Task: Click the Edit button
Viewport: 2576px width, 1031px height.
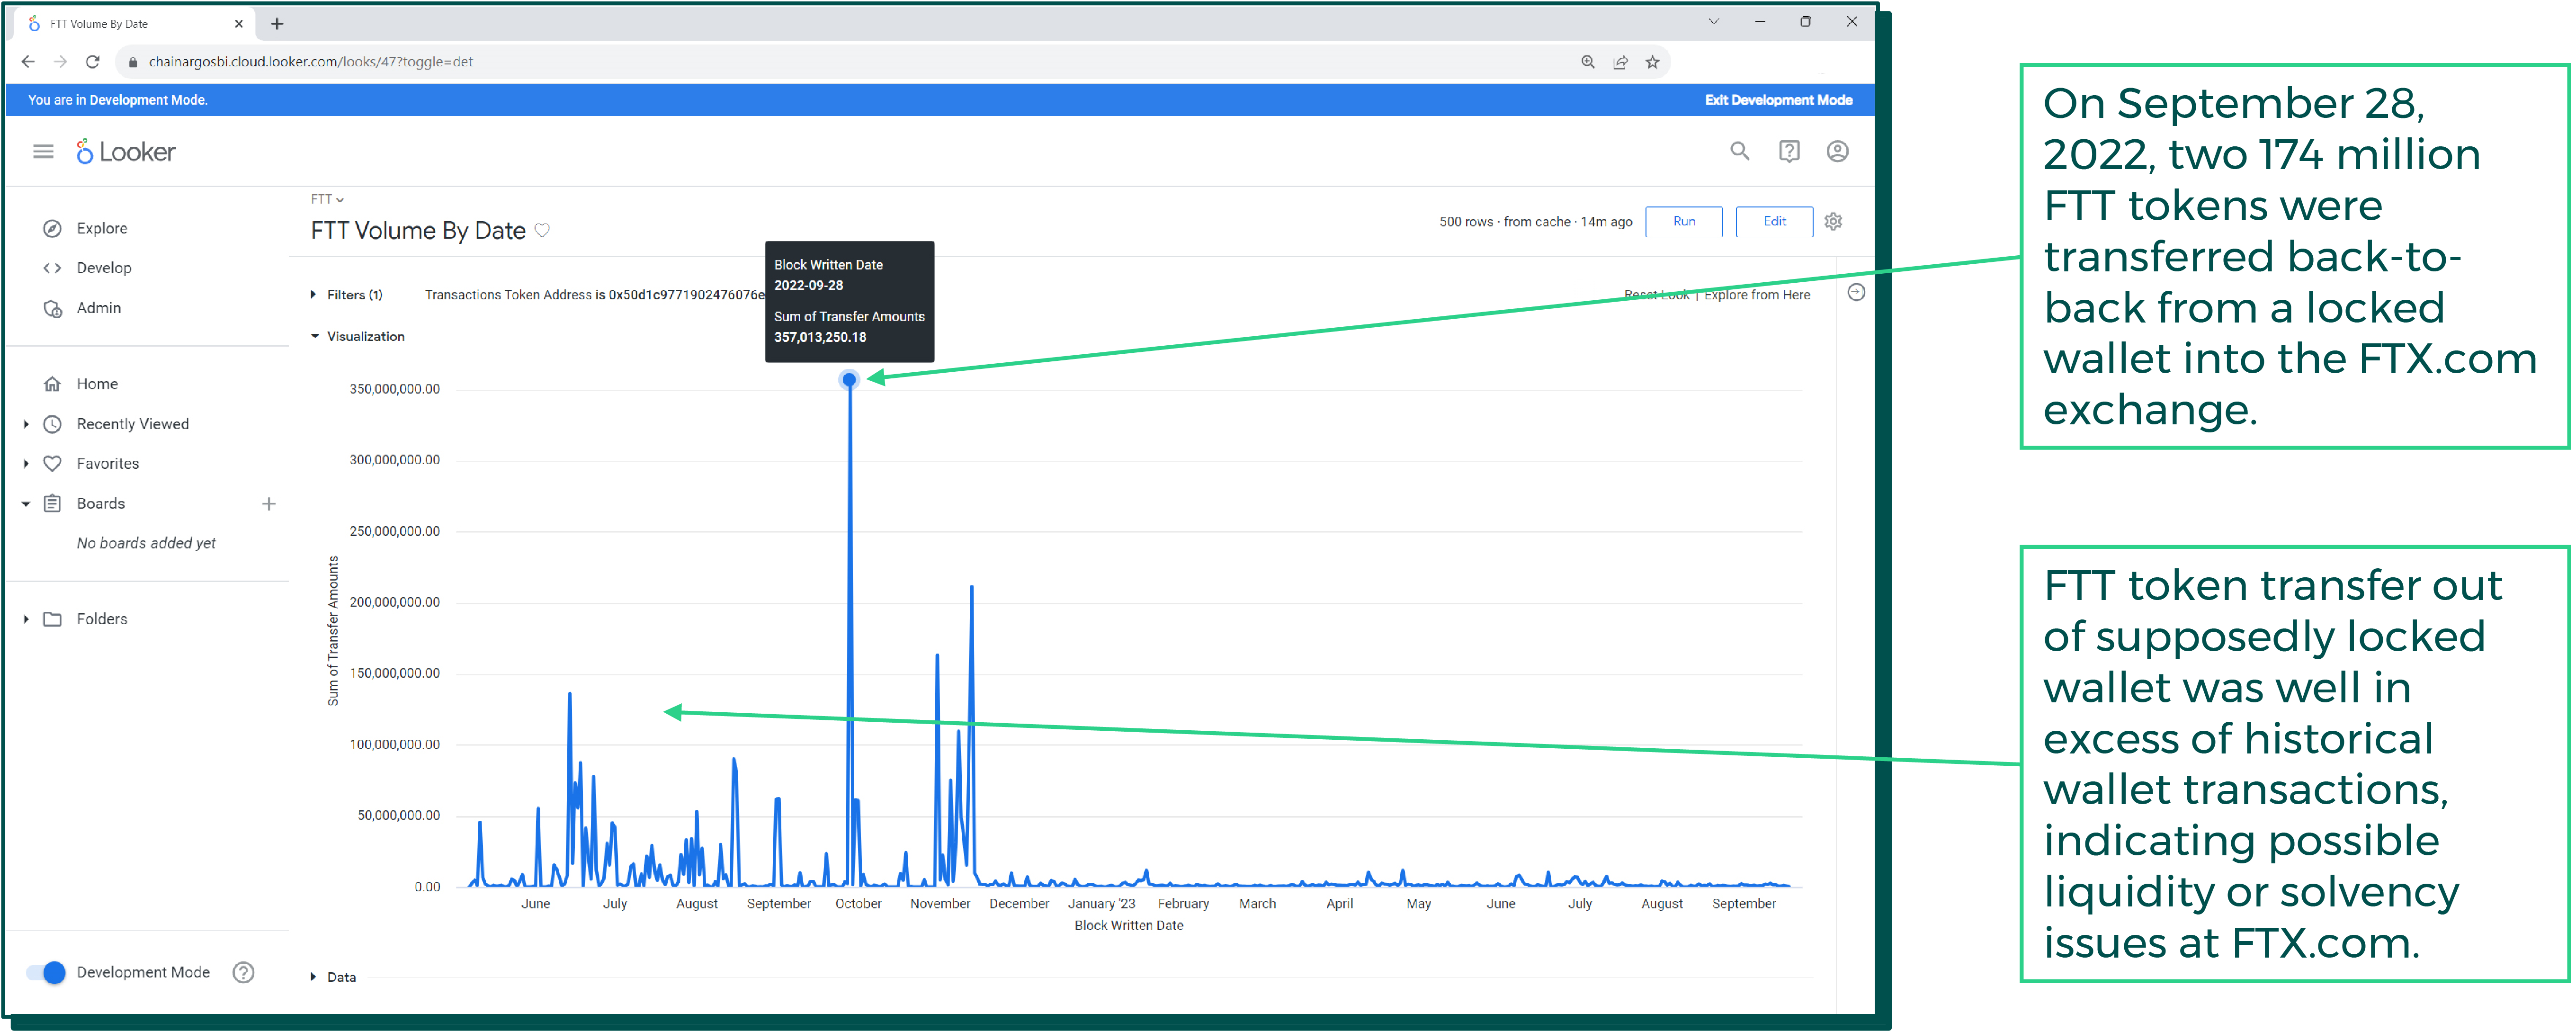Action: click(1774, 222)
